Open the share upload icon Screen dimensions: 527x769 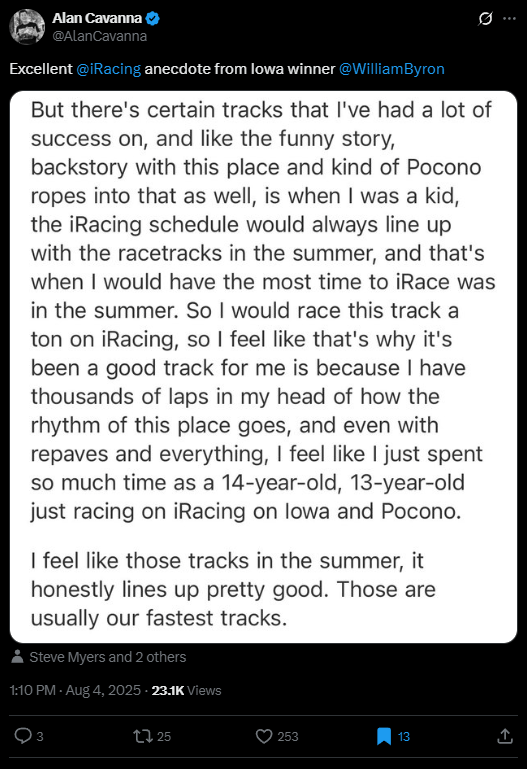[505, 736]
